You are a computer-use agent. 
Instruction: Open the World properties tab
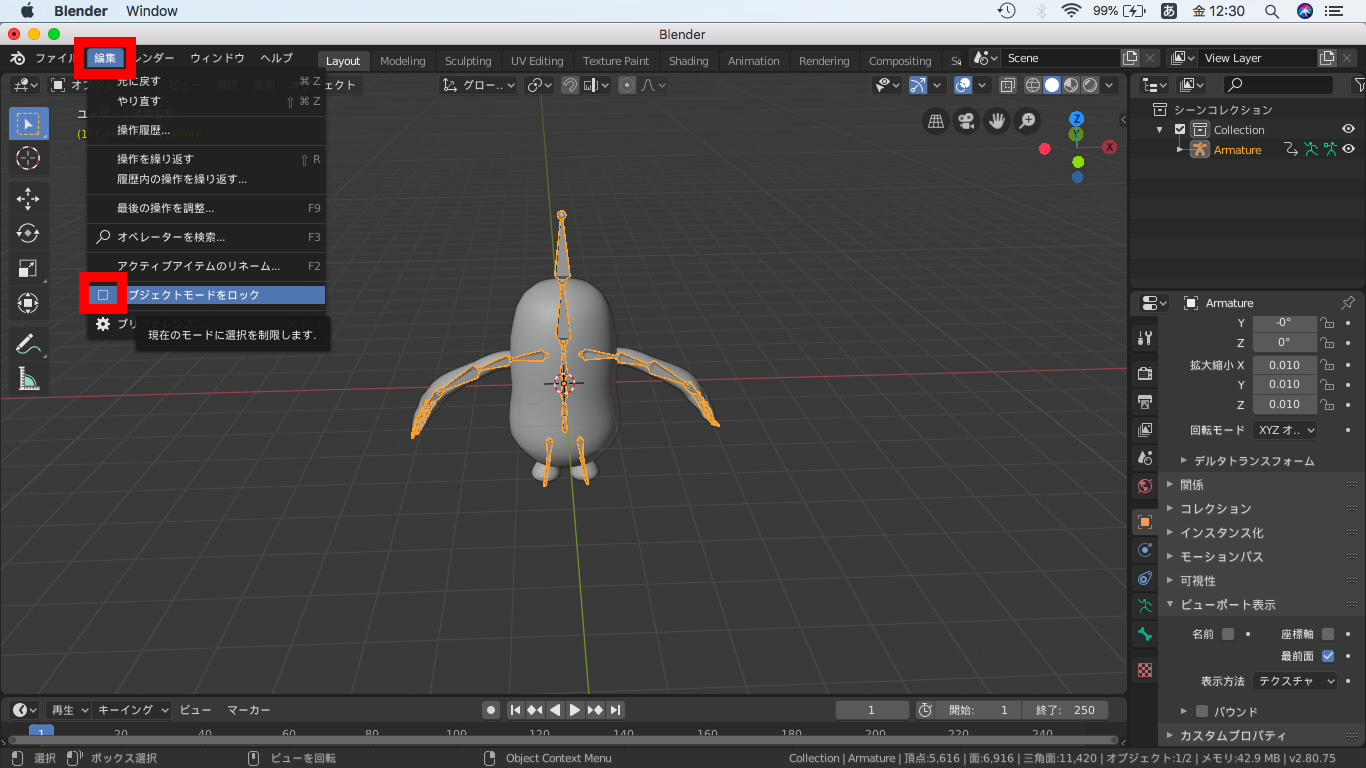(1145, 486)
